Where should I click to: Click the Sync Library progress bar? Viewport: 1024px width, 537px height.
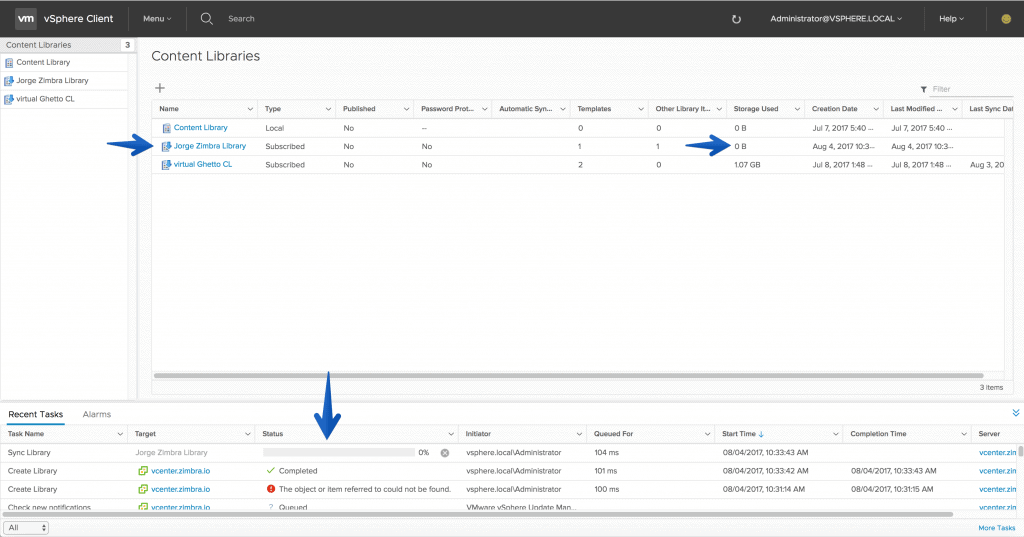338,453
